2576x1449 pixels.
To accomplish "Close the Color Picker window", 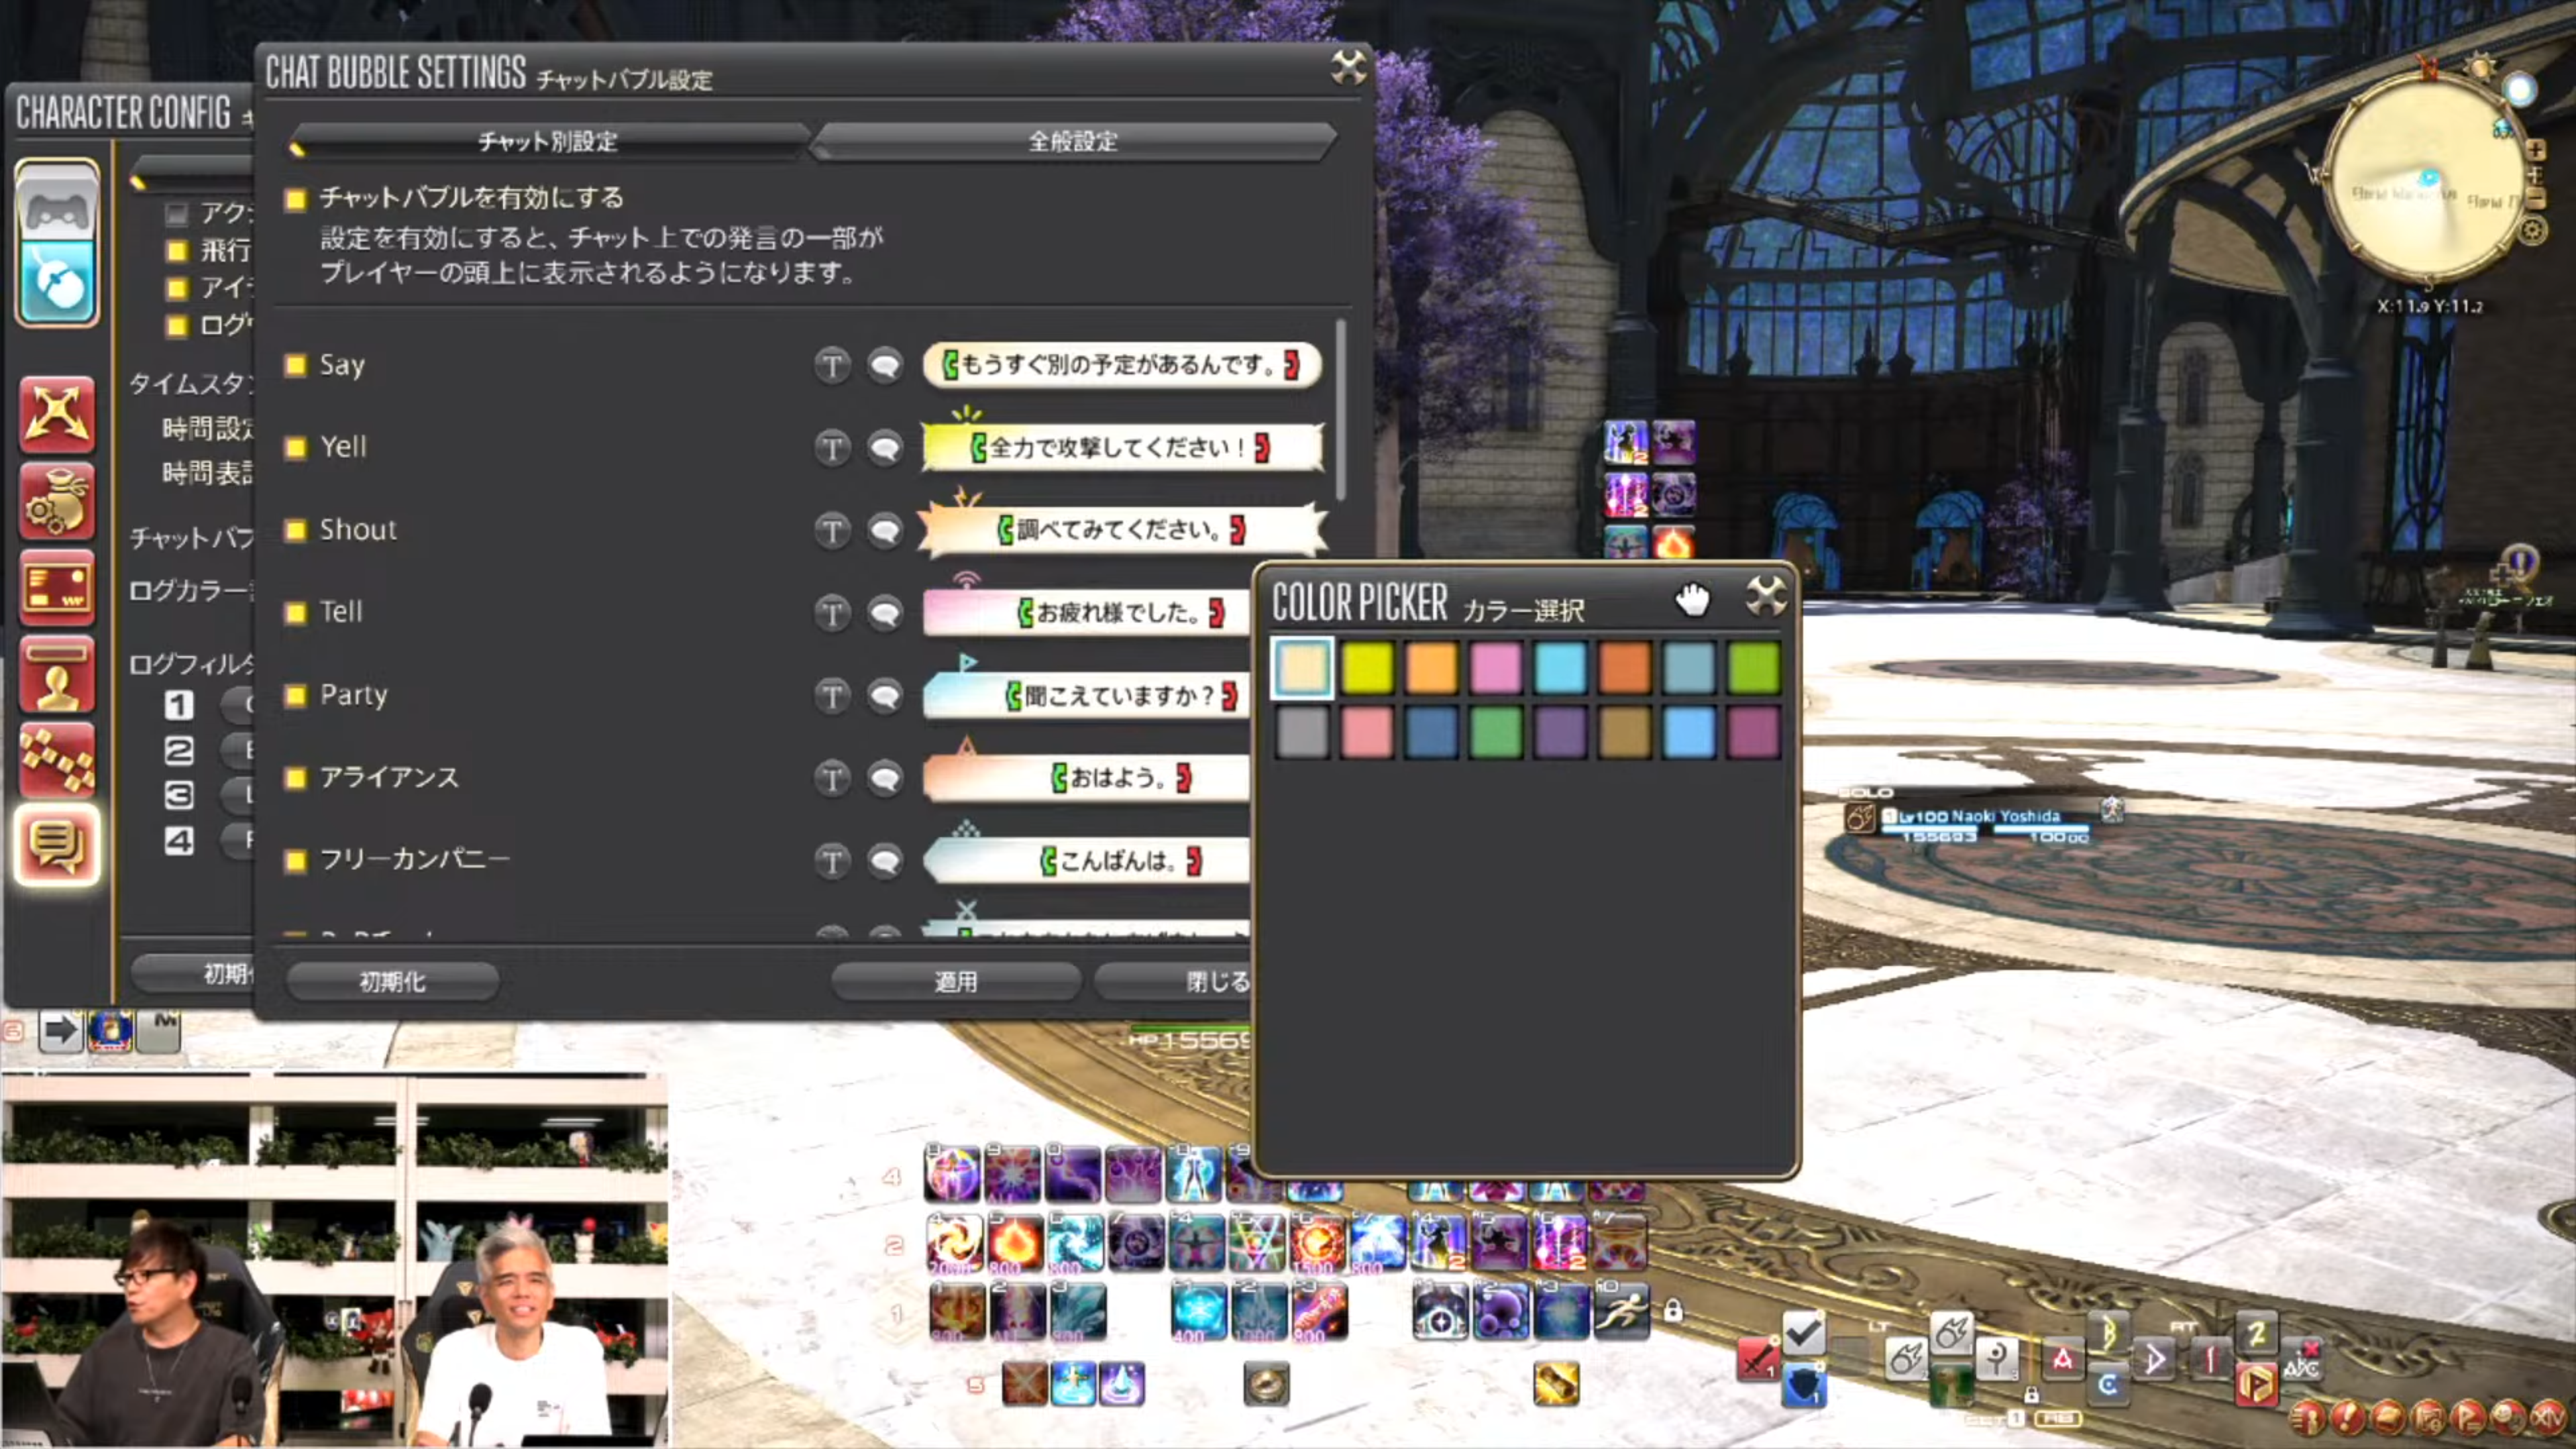I will [1765, 597].
